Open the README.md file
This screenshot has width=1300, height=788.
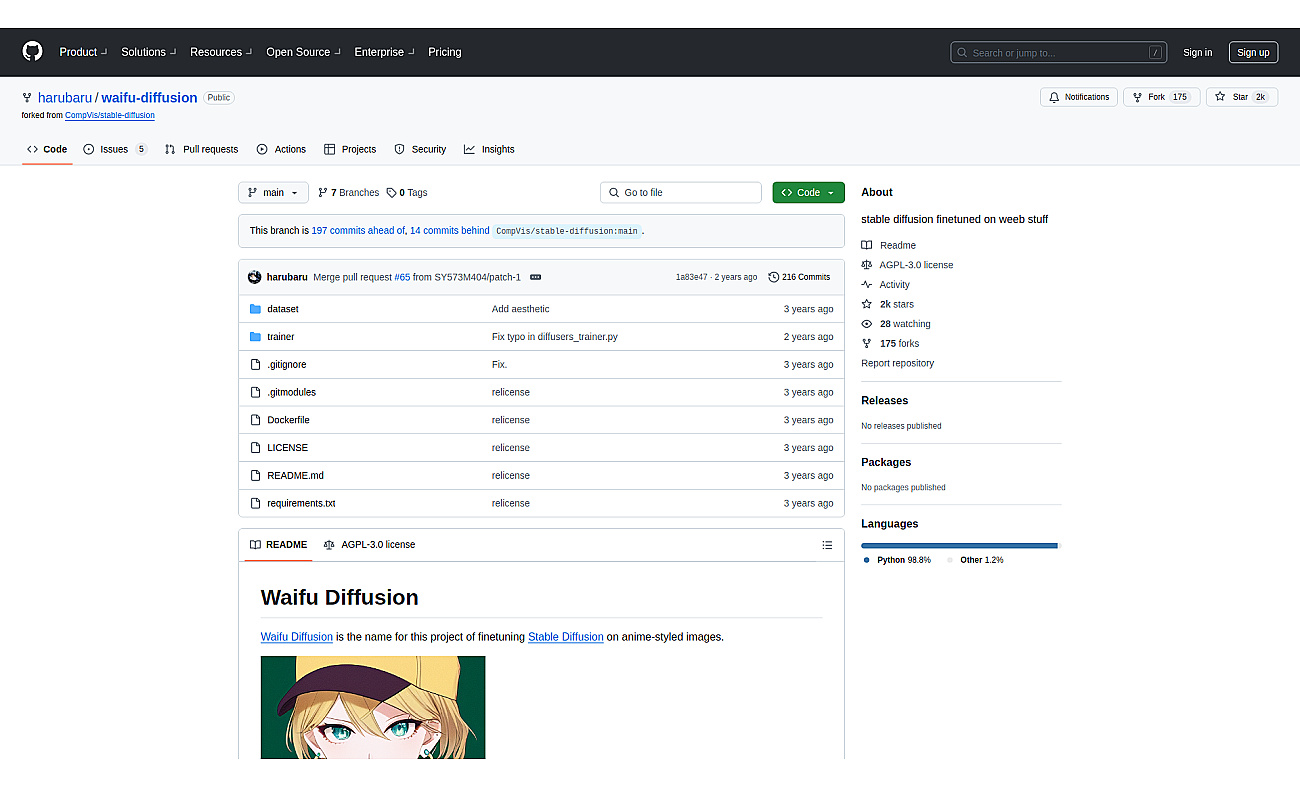click(295, 476)
